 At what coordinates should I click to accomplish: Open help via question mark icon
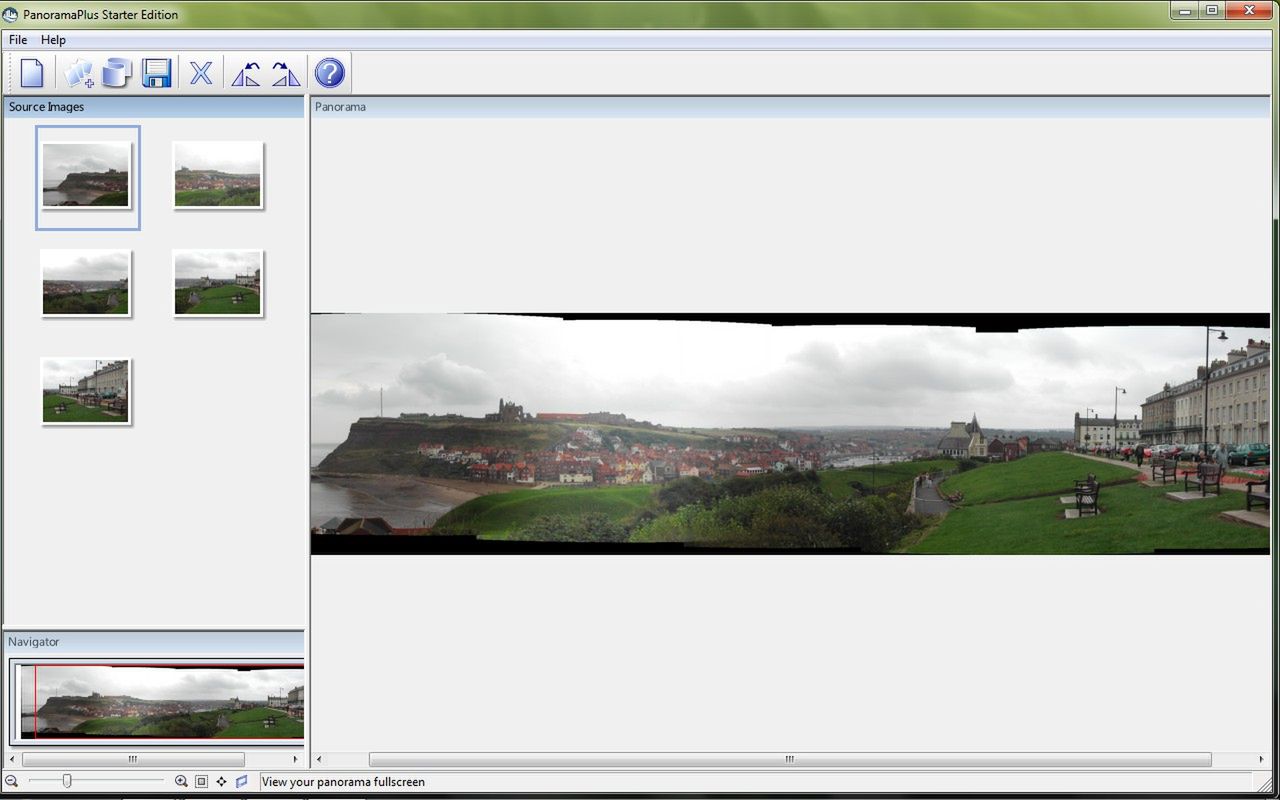(x=329, y=73)
